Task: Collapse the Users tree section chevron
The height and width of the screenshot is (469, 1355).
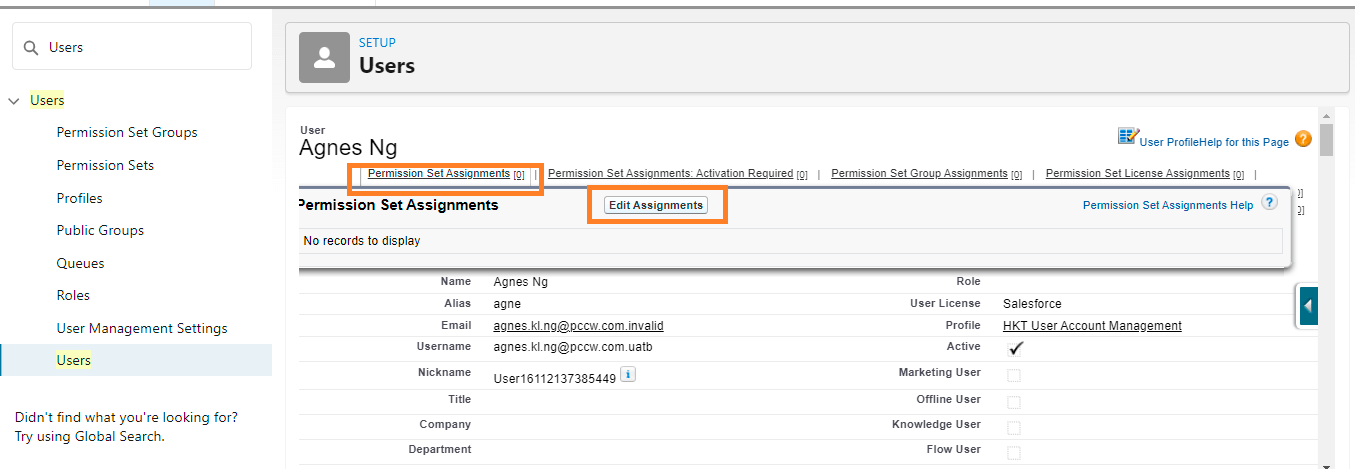Action: click(x=14, y=101)
